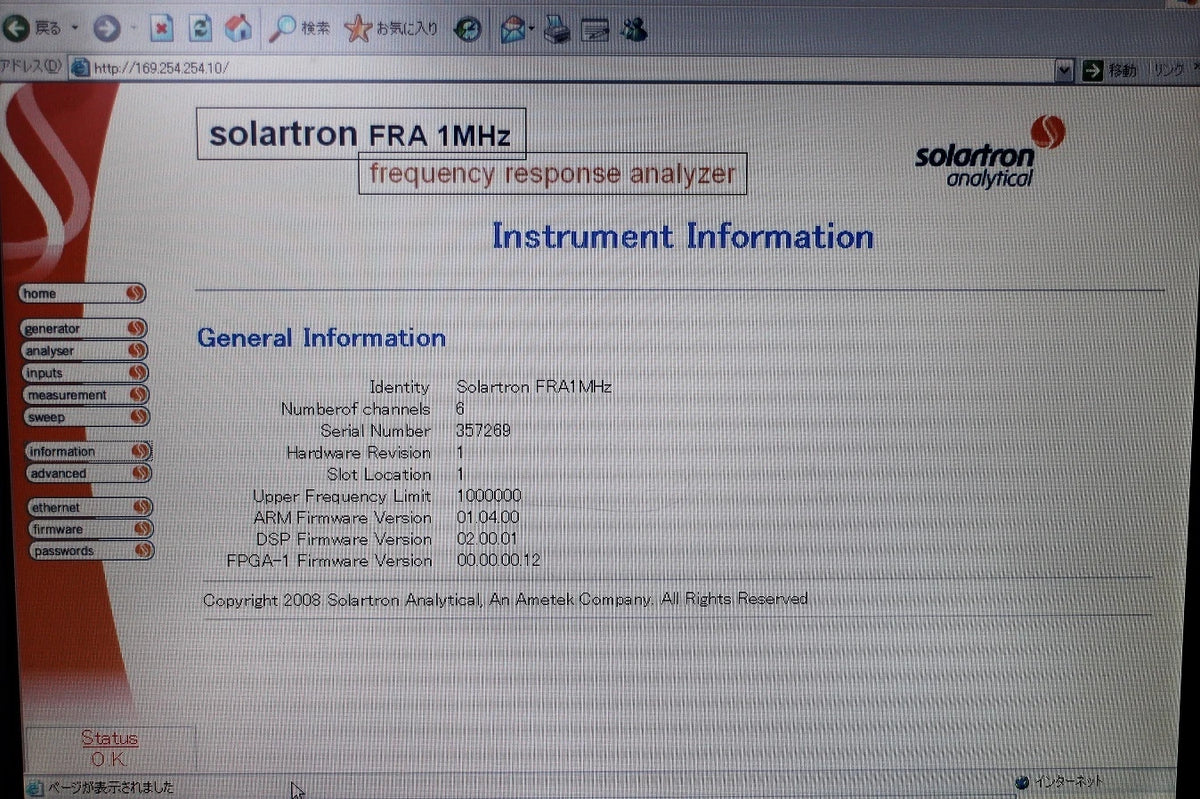Open the home navigation button
This screenshot has width=1200, height=799.
83,293
